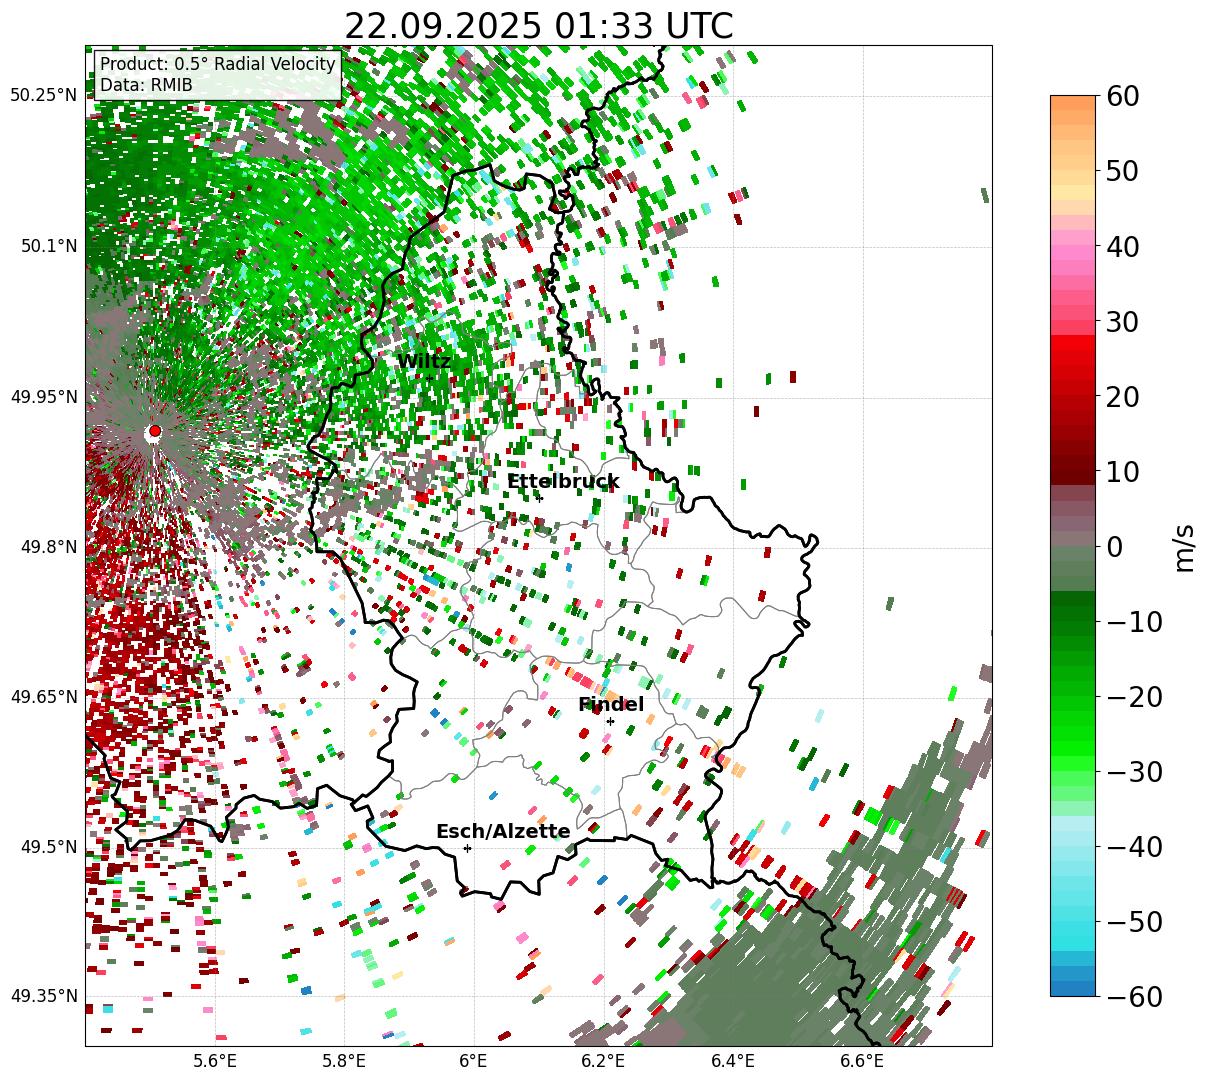Click the 6.4°E longitude tick label
1207x1081 pixels.
click(733, 1061)
